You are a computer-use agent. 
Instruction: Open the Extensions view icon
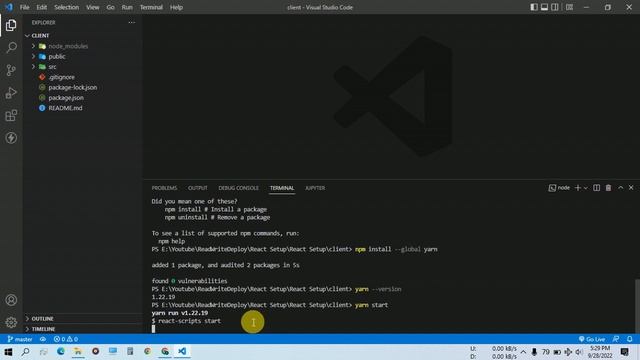[11, 116]
